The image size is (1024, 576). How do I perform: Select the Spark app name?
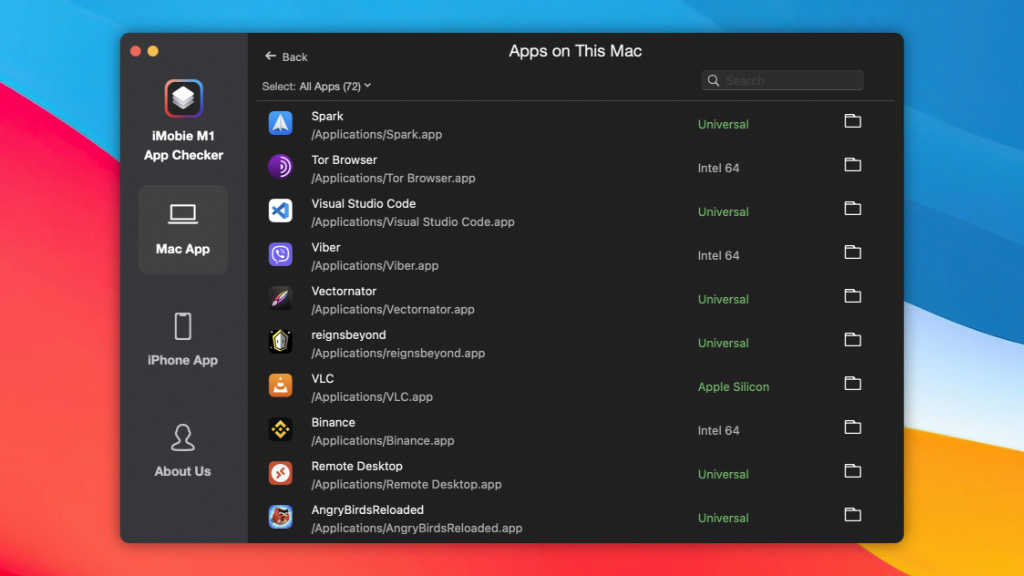click(327, 116)
